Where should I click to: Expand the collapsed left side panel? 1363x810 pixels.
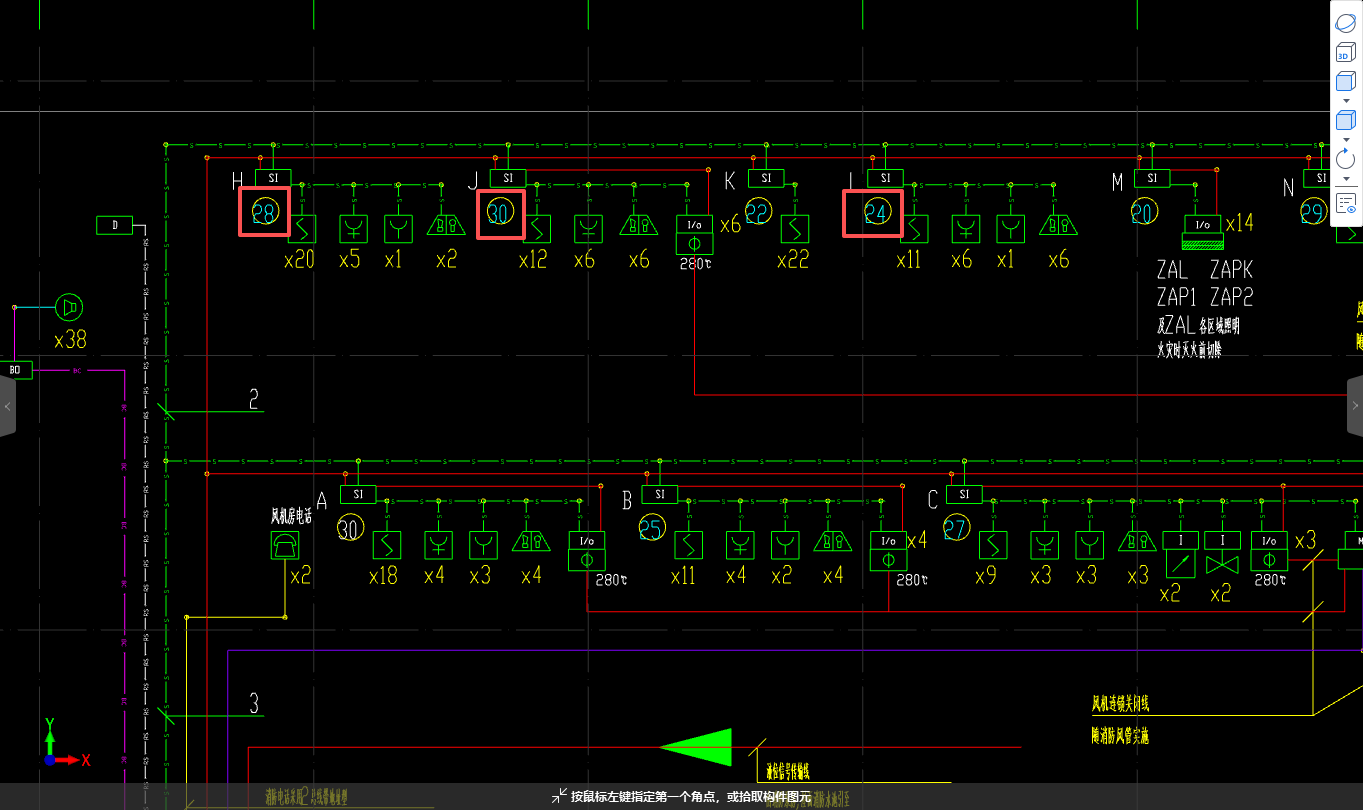pos(7,406)
